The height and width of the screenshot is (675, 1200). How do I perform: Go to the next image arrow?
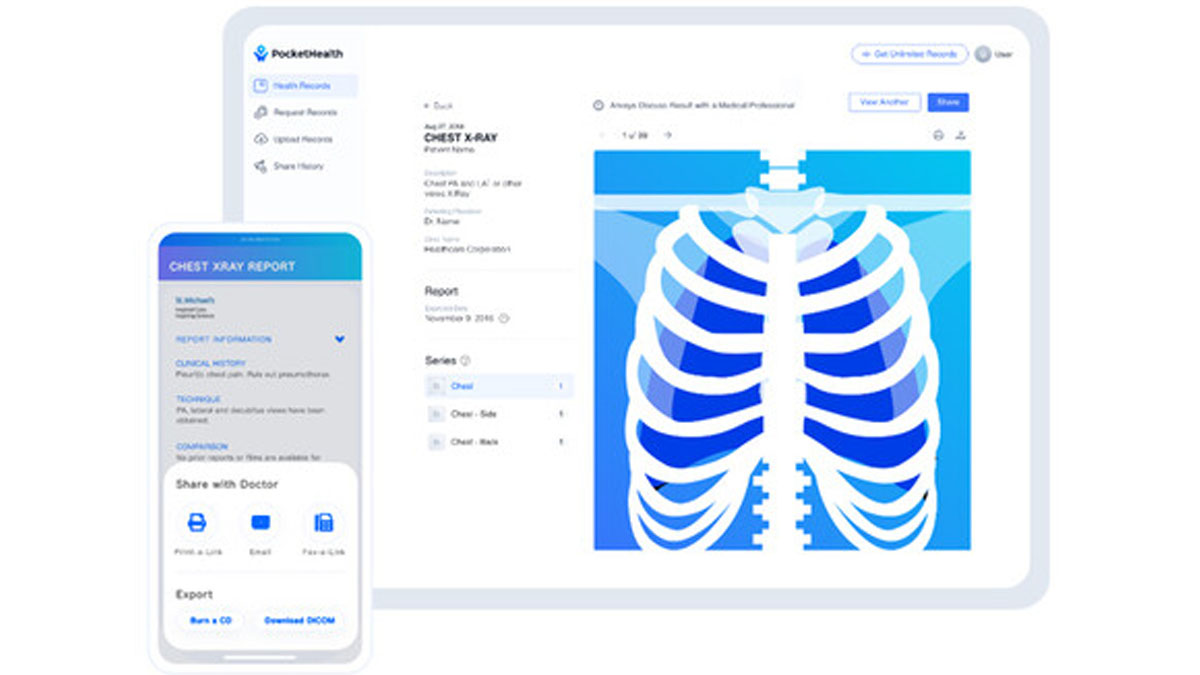pos(667,135)
